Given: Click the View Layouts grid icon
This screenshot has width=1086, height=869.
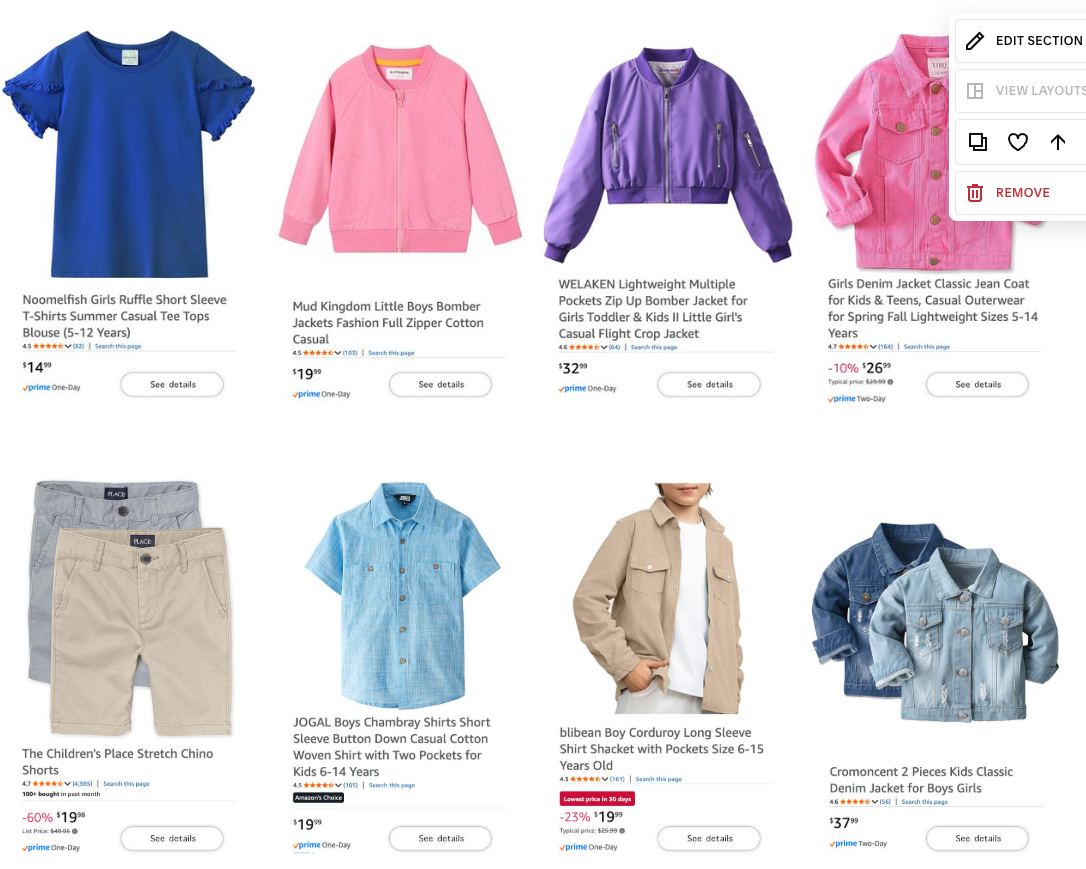Looking at the screenshot, I should [974, 91].
